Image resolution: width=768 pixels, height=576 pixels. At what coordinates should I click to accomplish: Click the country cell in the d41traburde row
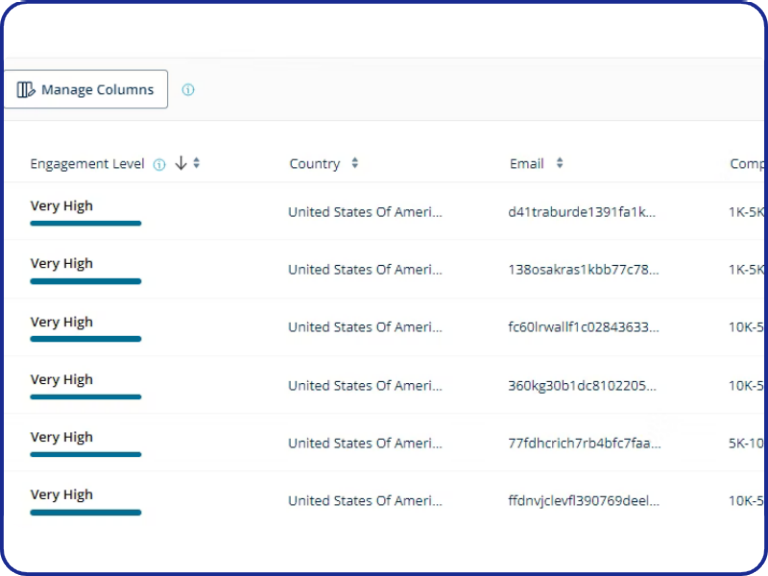coord(365,212)
